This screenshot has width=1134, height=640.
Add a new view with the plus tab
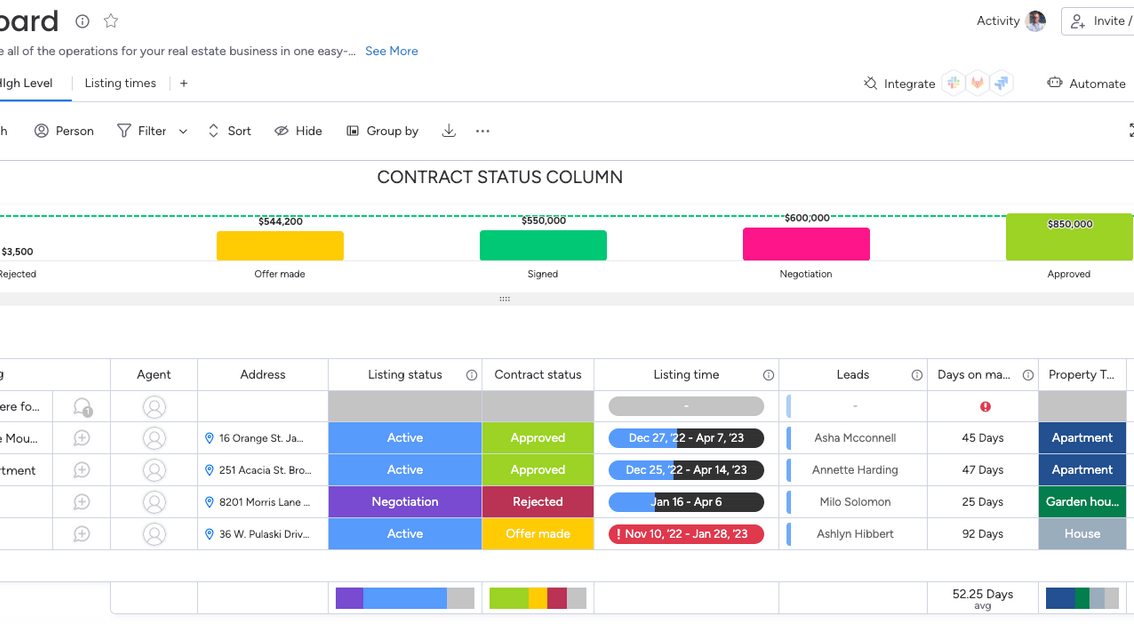point(184,83)
